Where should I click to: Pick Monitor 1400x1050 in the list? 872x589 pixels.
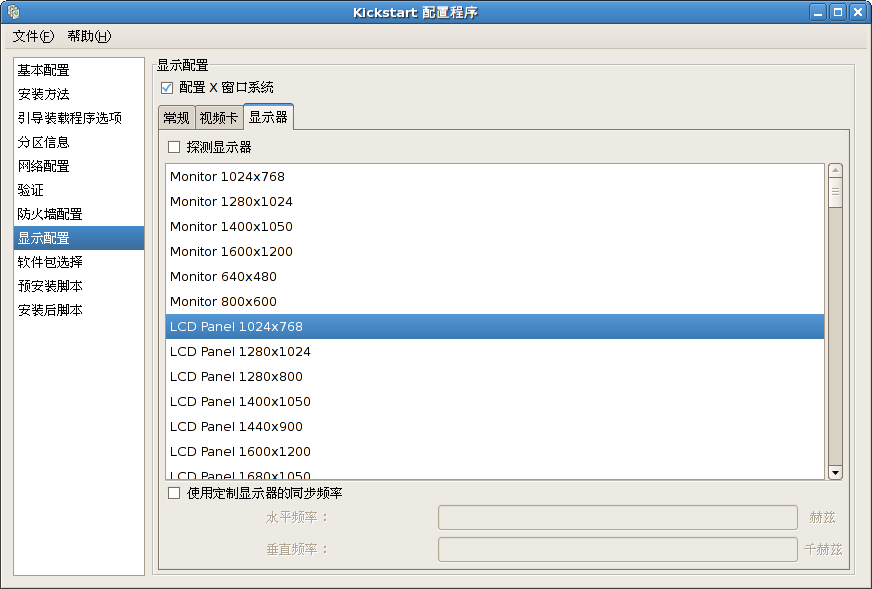(495, 226)
